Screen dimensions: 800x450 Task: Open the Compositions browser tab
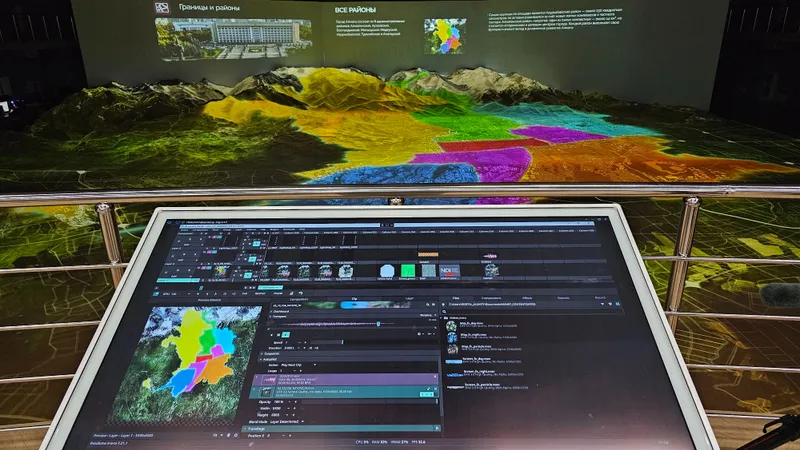click(490, 297)
